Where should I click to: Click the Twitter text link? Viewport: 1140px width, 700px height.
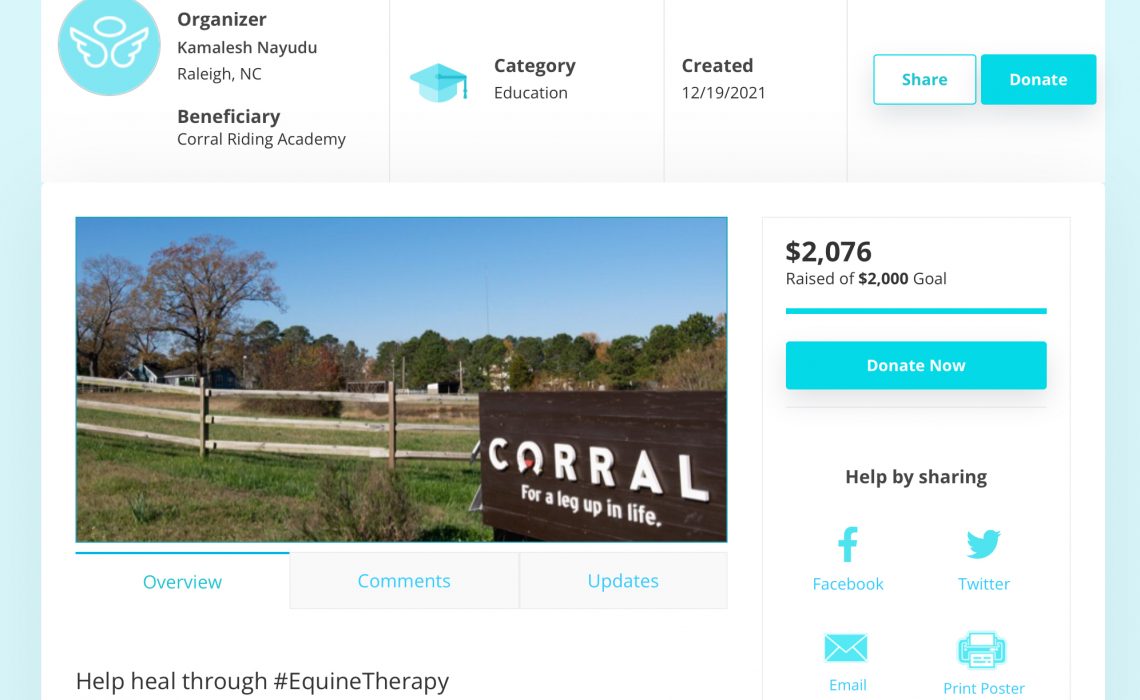pyautogui.click(x=984, y=584)
